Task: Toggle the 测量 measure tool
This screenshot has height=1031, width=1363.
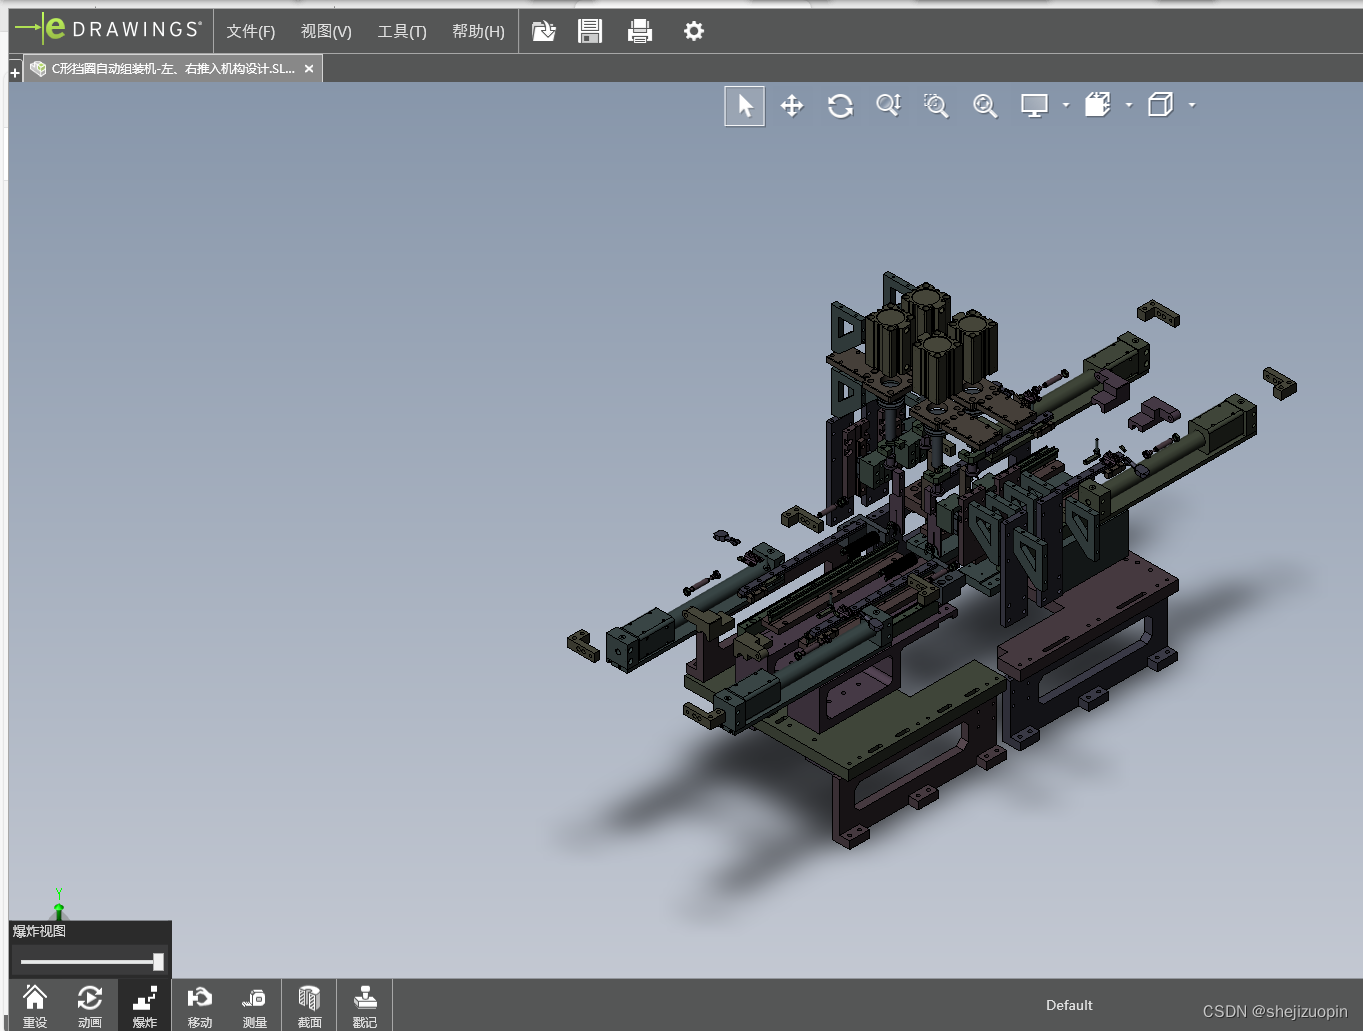Action: point(255,1006)
